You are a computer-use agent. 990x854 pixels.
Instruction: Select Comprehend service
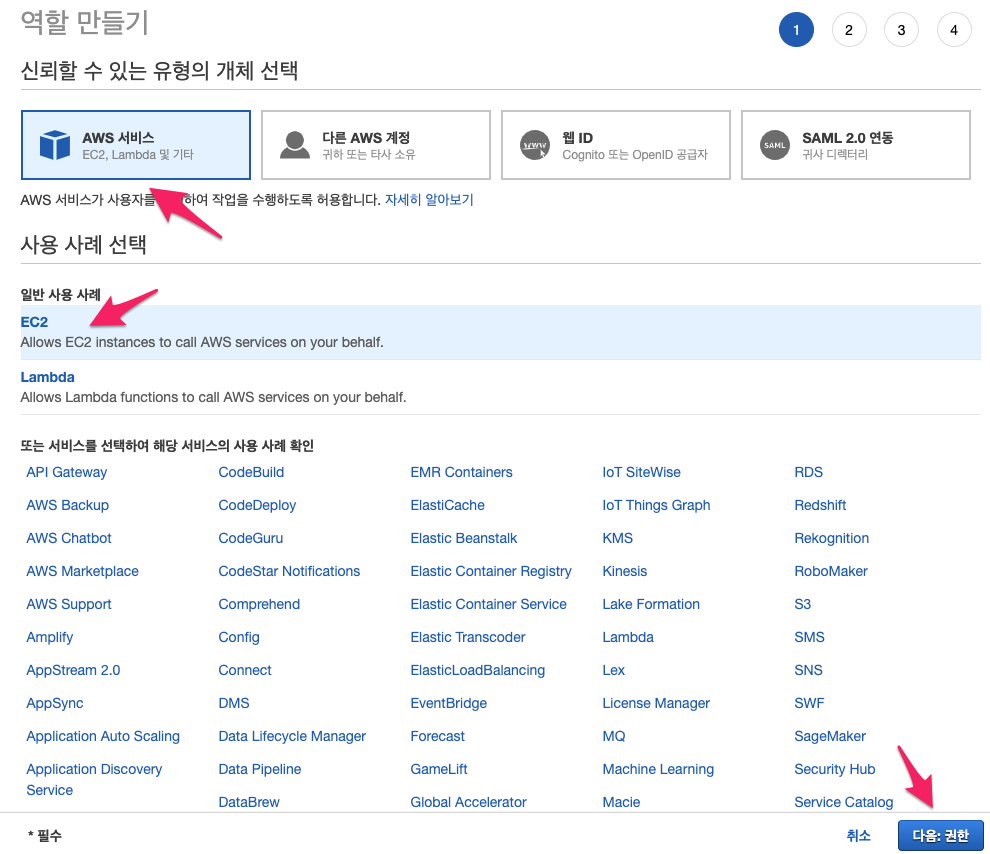coord(259,605)
